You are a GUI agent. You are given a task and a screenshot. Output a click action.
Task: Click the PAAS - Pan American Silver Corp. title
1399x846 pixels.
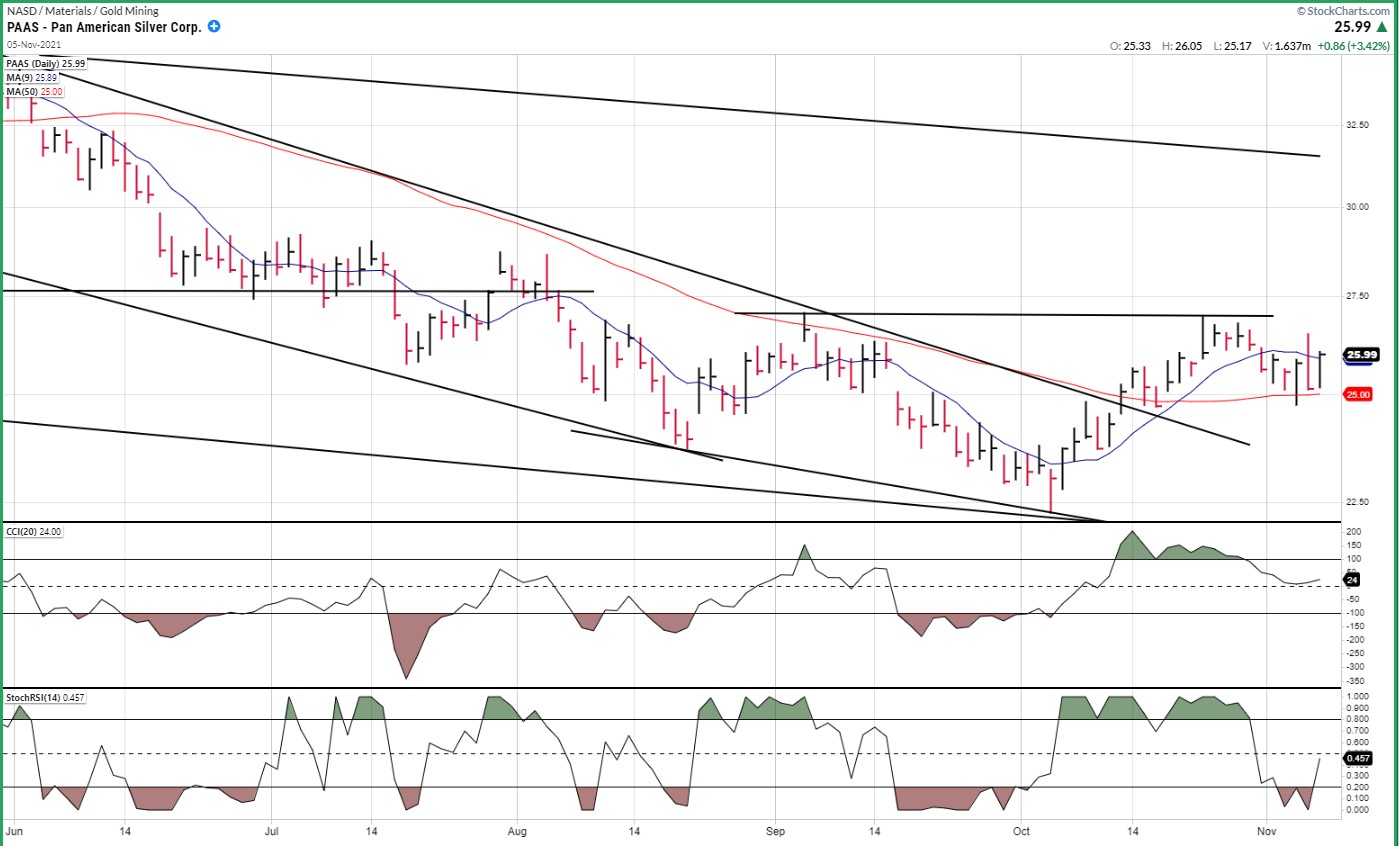tap(104, 28)
